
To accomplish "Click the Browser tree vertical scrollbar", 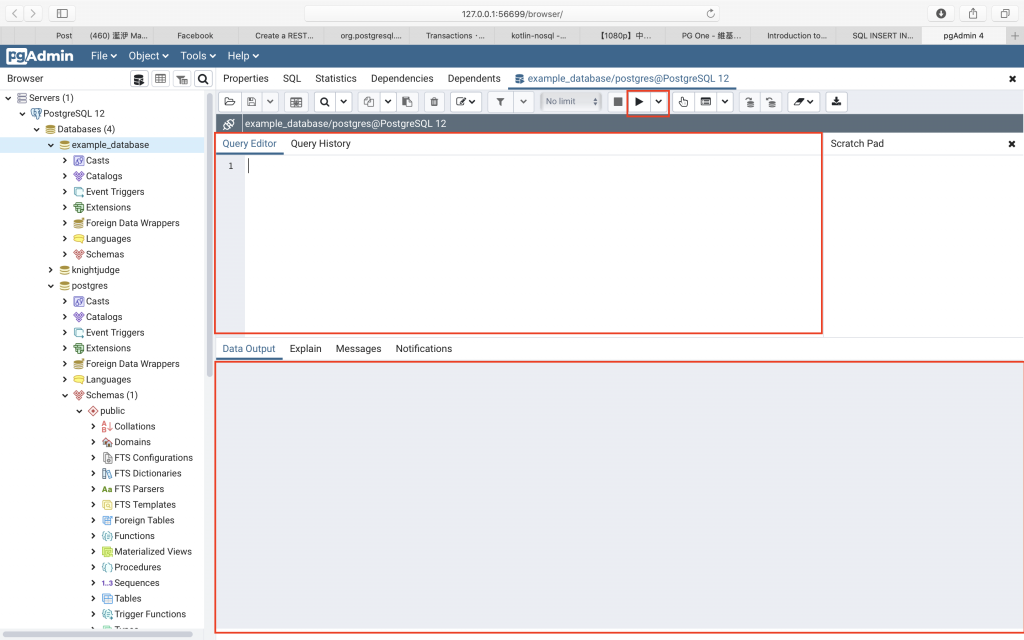I will click(210, 235).
